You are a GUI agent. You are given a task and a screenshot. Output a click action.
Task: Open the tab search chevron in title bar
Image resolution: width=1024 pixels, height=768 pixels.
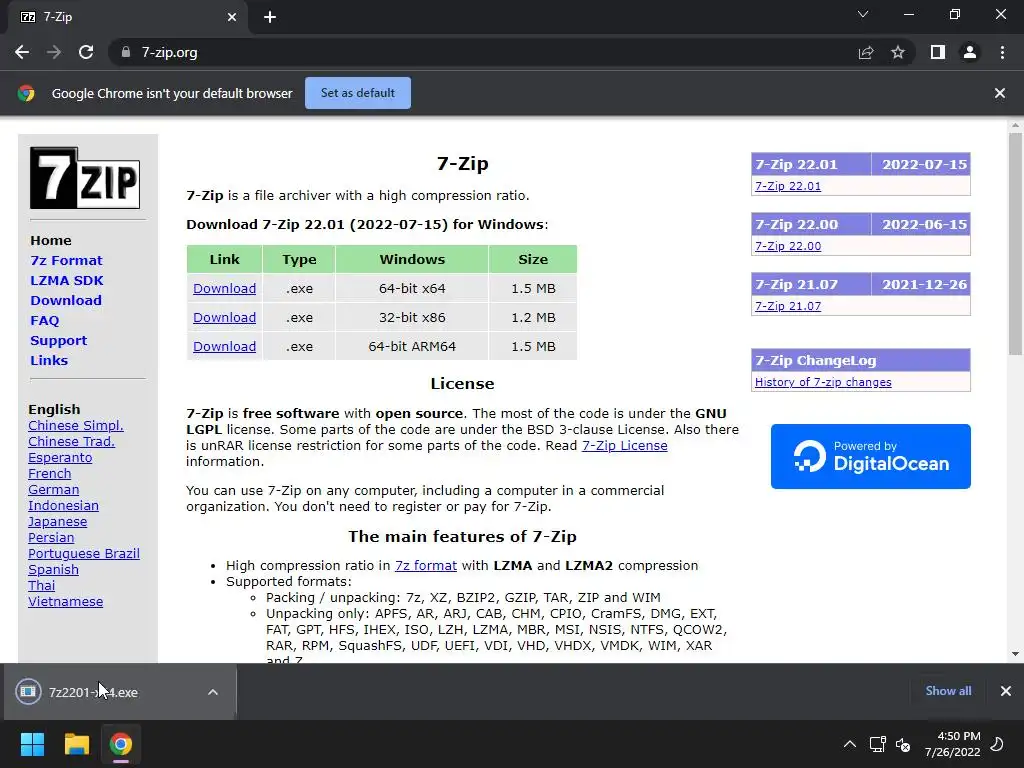[x=863, y=14]
